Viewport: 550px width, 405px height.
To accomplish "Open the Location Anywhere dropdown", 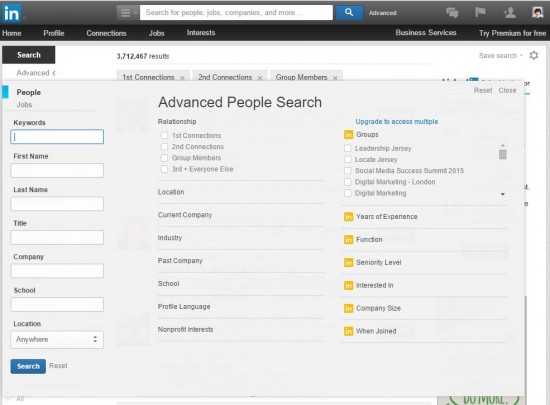I will point(57,339).
